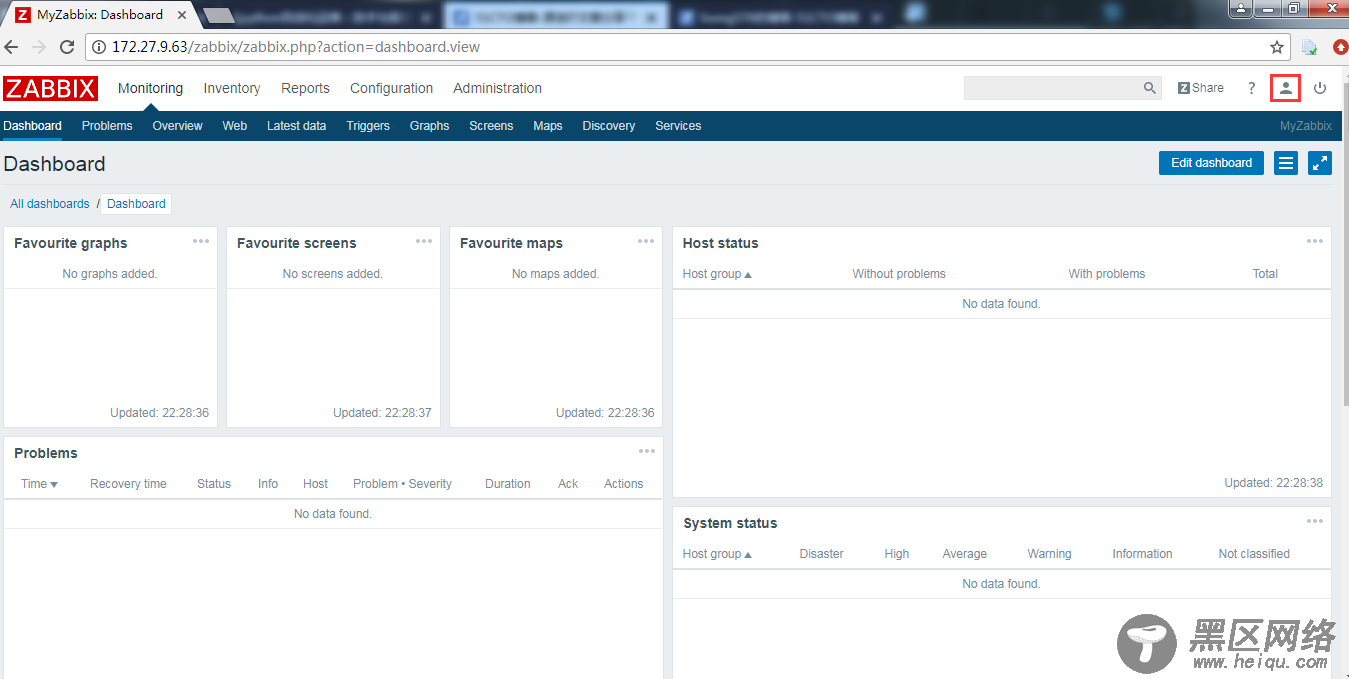Click the MyZabbix server name label
1349x679 pixels.
point(1306,126)
